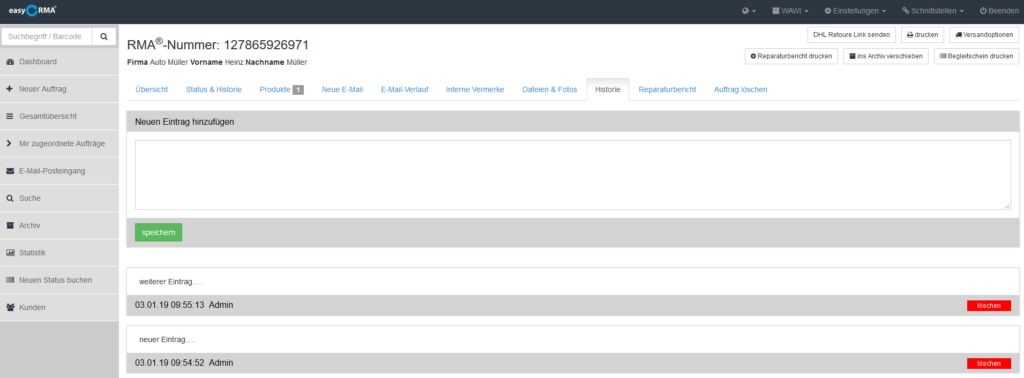Click the archive box icon beside Archiv
The image size is (1024, 378).
coord(10,225)
